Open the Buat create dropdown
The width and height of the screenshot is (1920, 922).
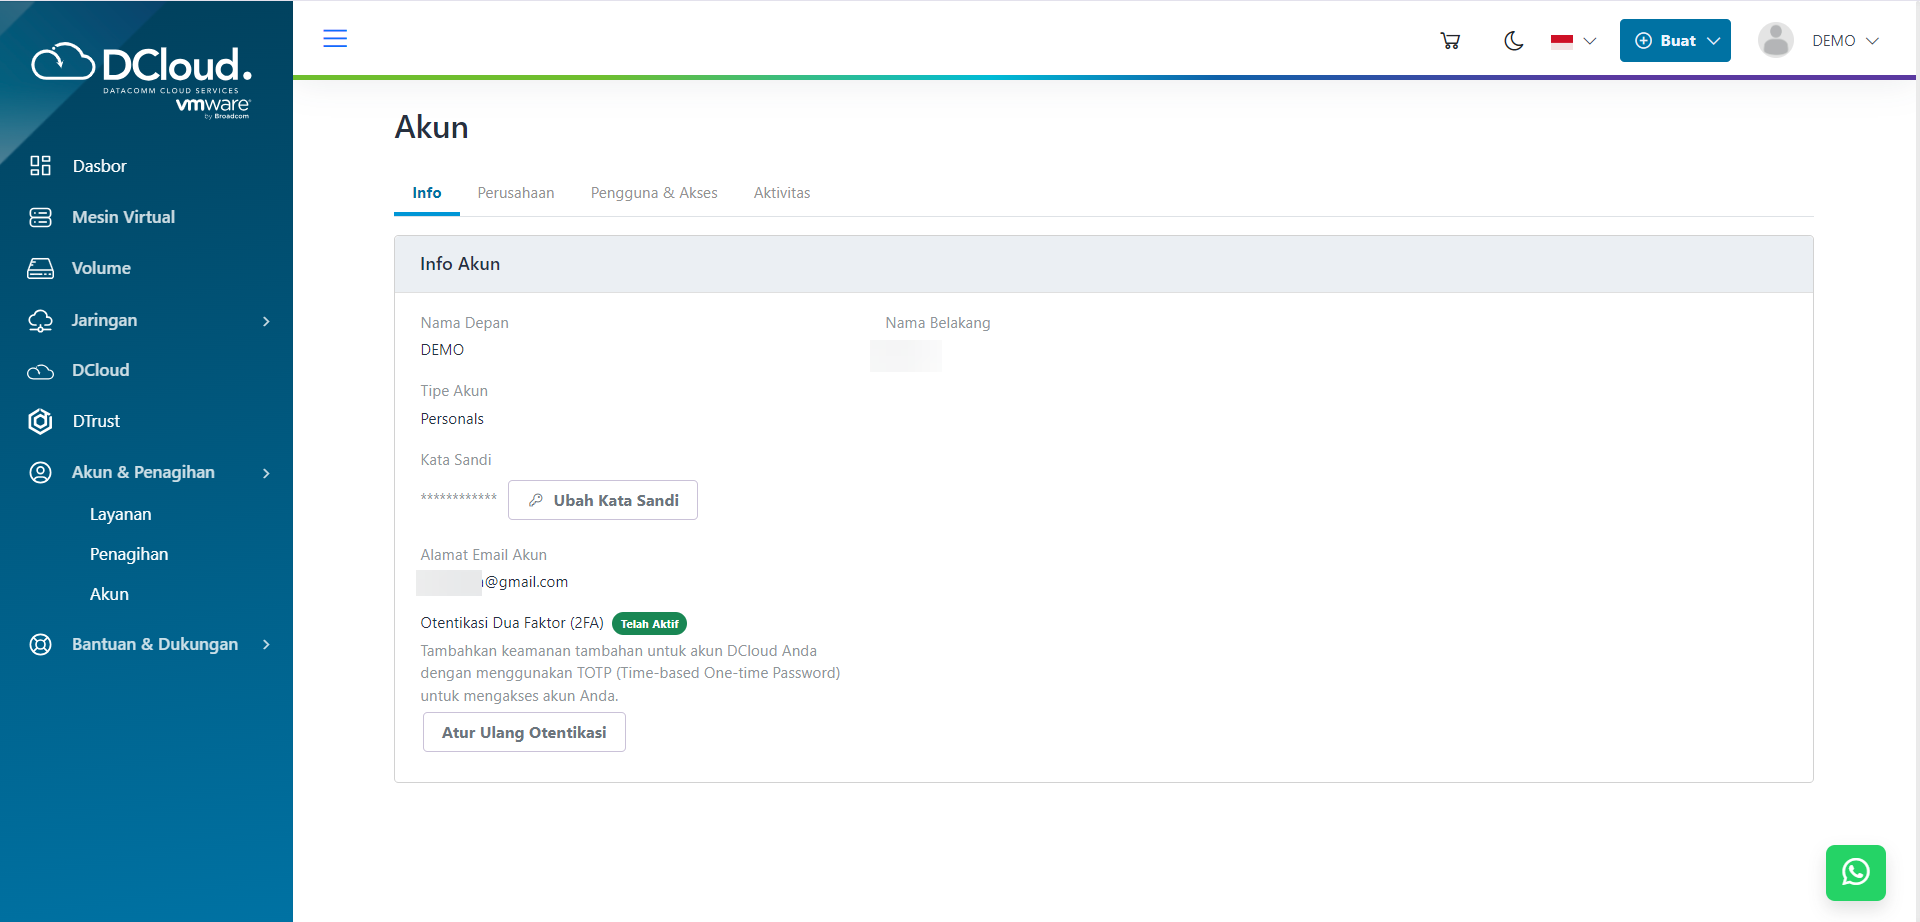coord(1675,41)
